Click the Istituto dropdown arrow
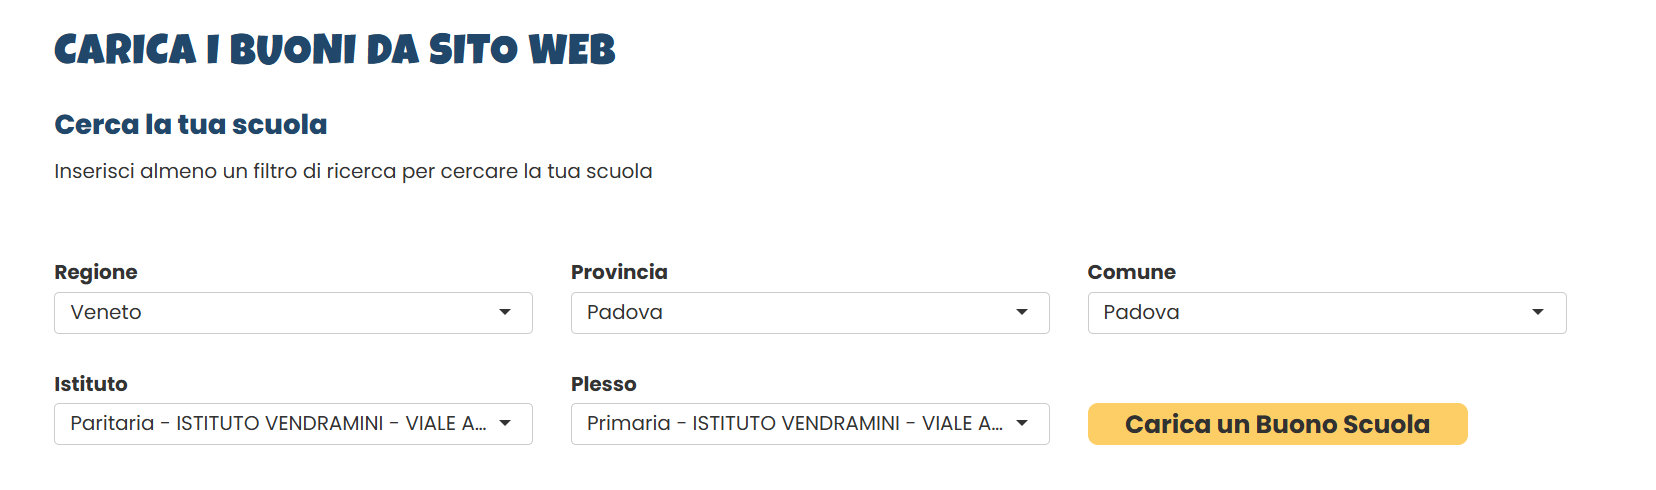 pyautogui.click(x=505, y=424)
